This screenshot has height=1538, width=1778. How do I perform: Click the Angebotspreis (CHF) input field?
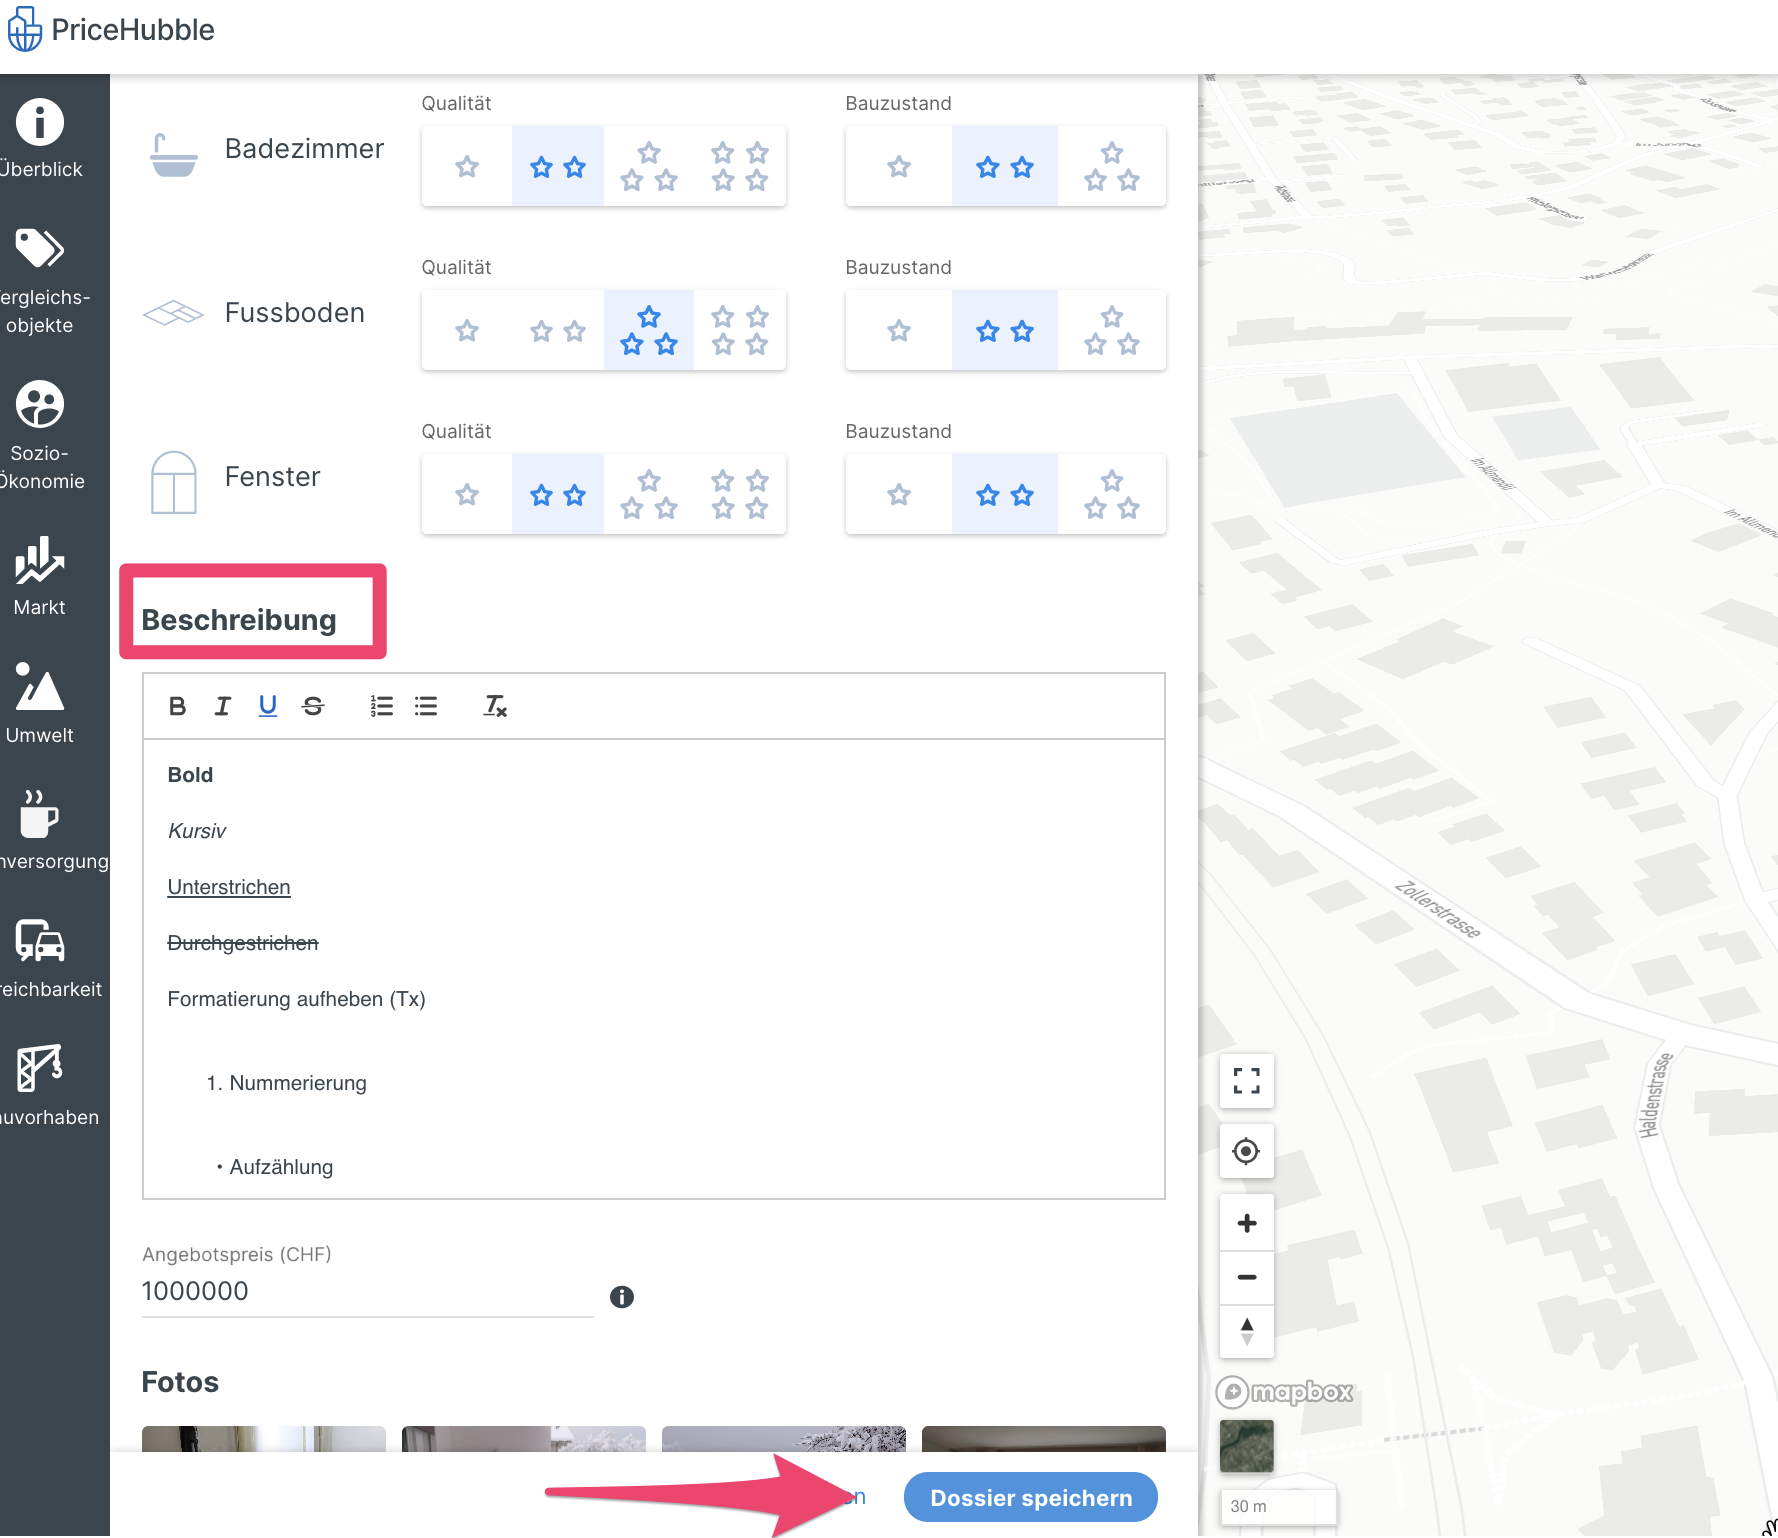368,1292
